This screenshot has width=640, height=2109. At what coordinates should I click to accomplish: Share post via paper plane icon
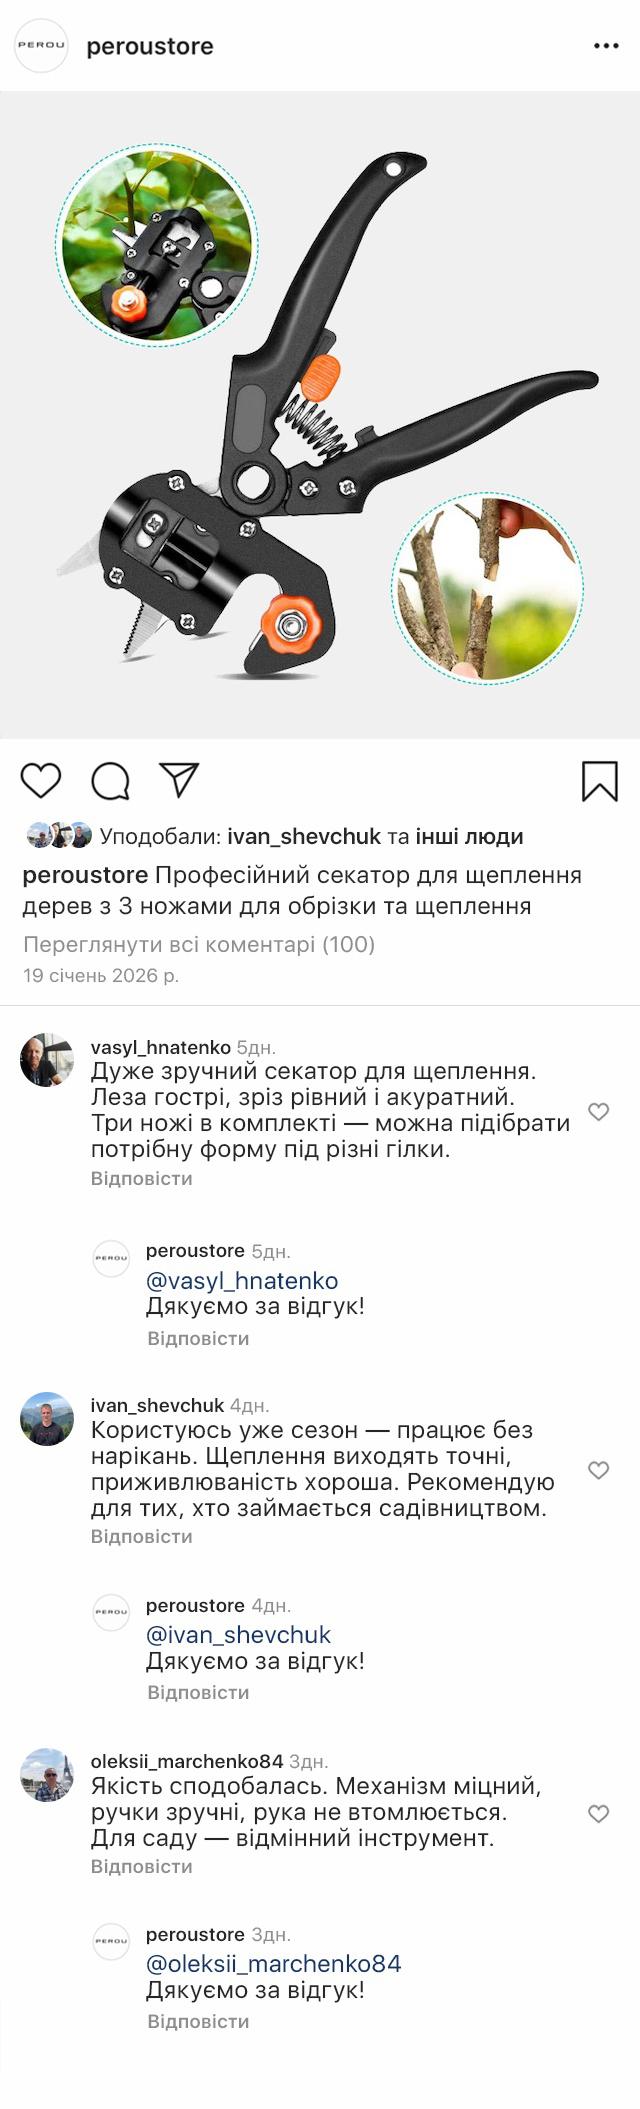point(180,780)
